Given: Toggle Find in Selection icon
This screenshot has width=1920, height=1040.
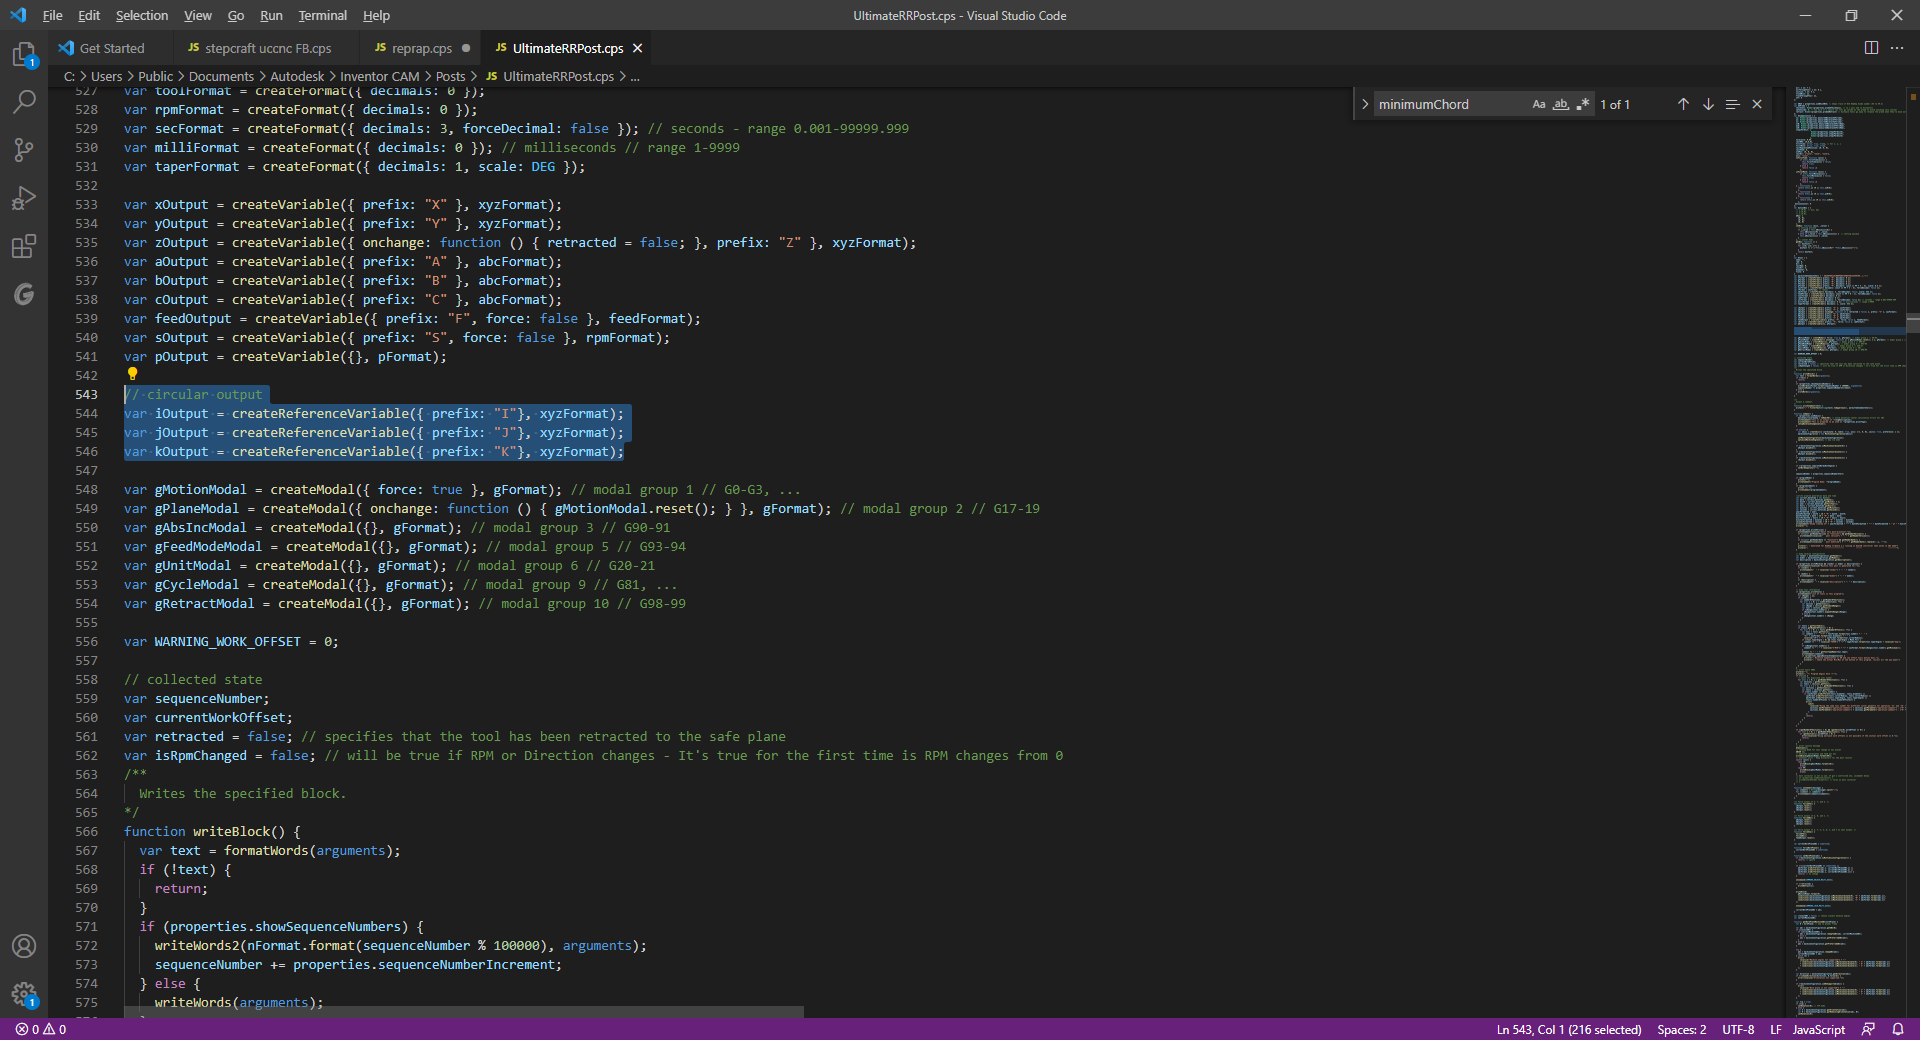Looking at the screenshot, I should click(x=1733, y=104).
